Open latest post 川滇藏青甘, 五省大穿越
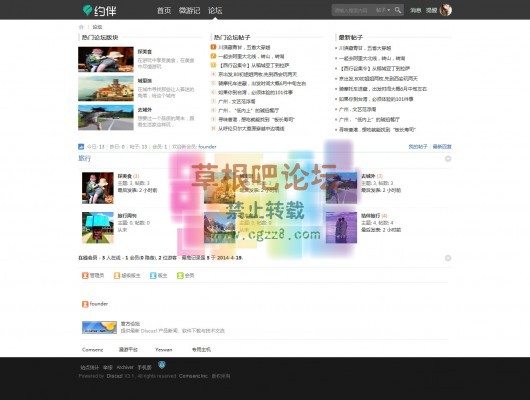530x400 pixels. (365, 48)
